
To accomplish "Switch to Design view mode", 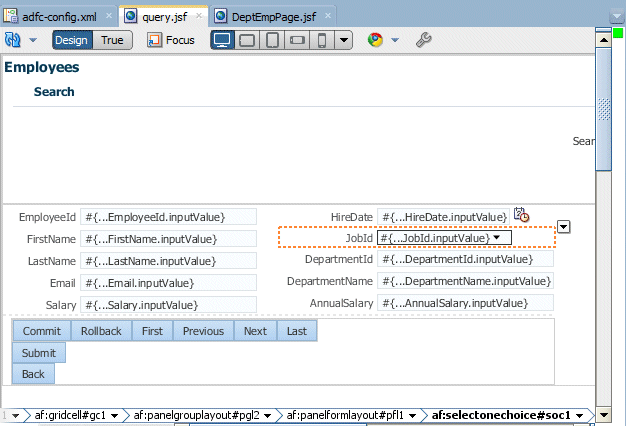I will (x=71, y=40).
